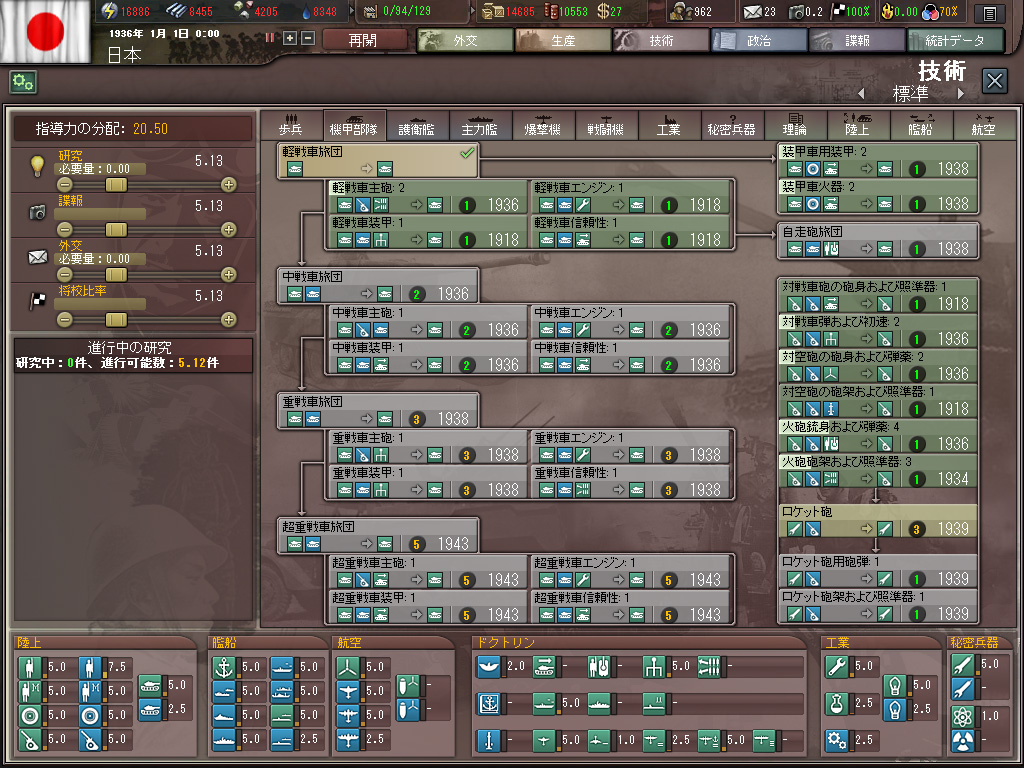Toggle the green checkmark on 軽戦車旅団
This screenshot has width=1024, height=768.
466,153
